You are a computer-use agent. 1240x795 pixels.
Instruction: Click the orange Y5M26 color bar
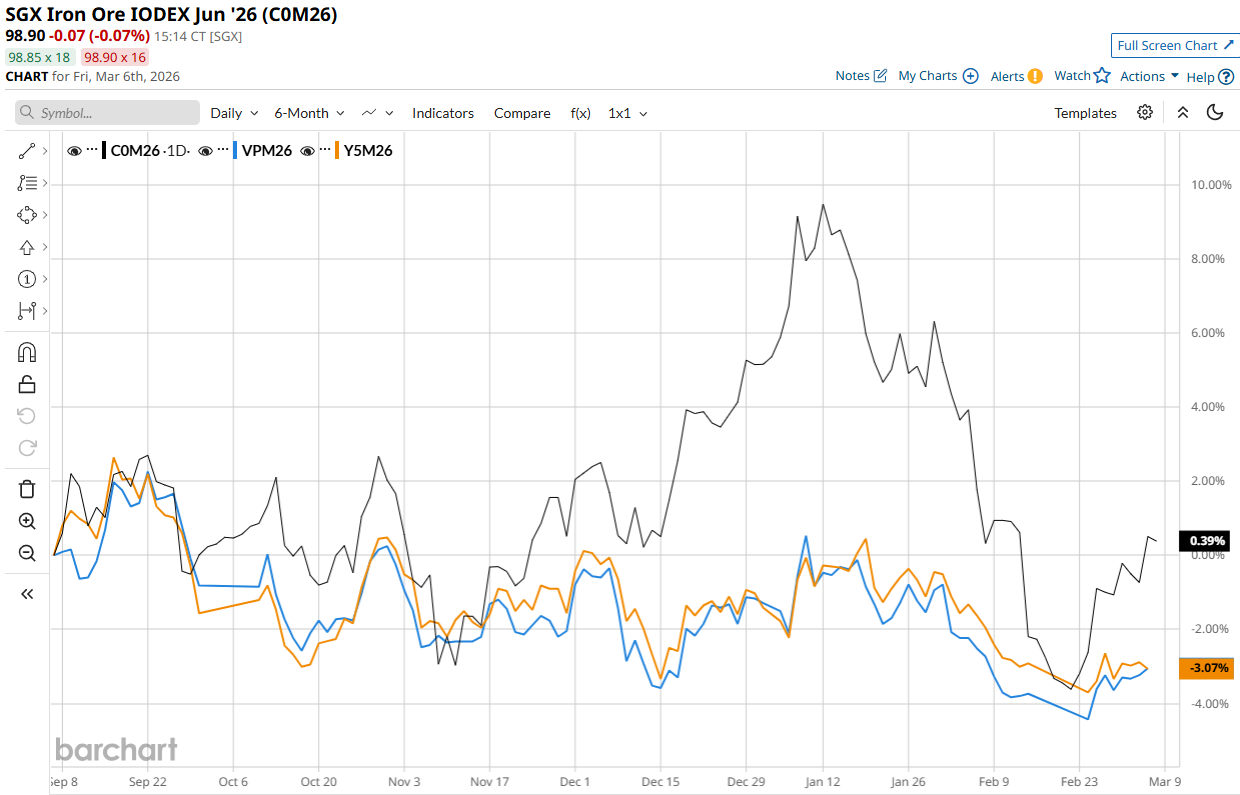[x=338, y=151]
